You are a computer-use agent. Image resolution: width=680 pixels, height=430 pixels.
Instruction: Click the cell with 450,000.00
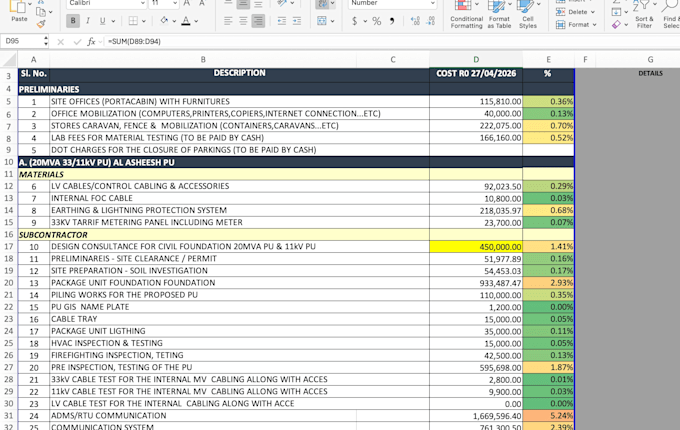click(476, 247)
